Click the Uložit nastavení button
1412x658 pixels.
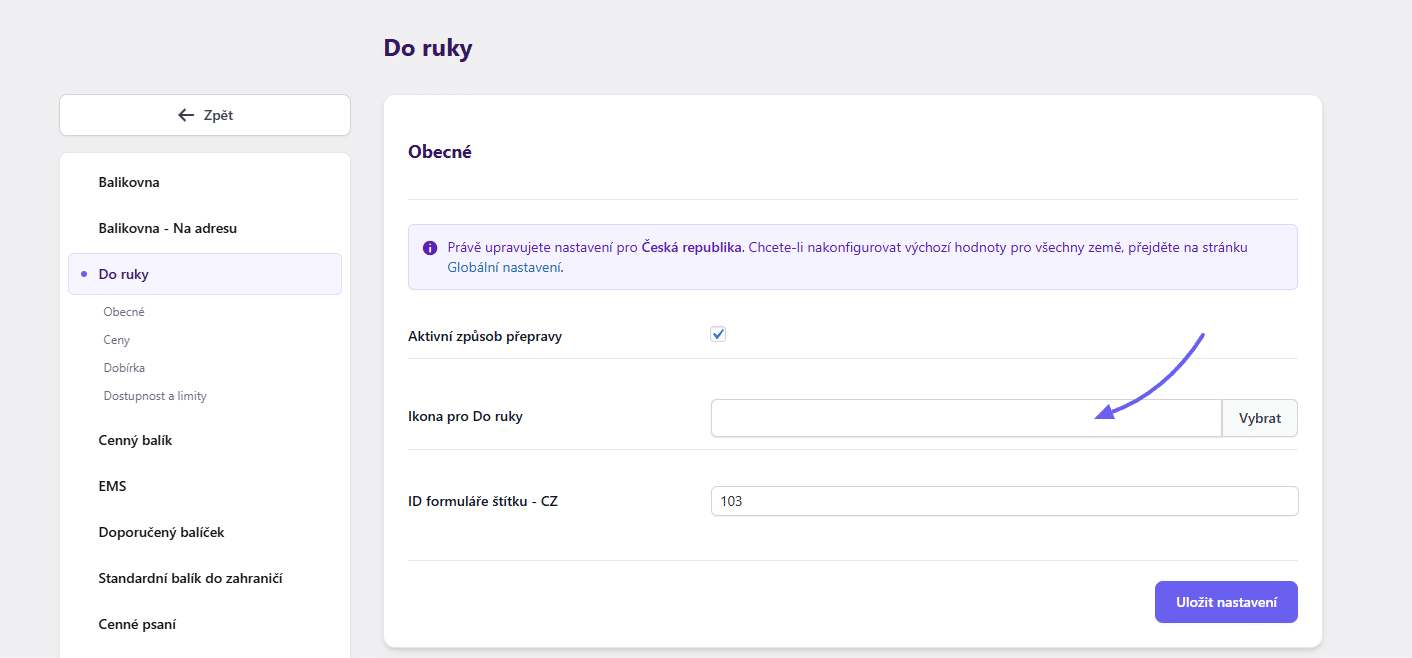1225,602
